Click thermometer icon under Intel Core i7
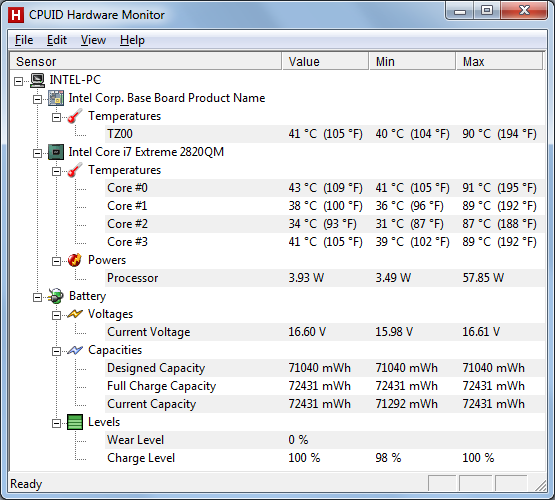This screenshot has height=500, width=555. point(75,170)
